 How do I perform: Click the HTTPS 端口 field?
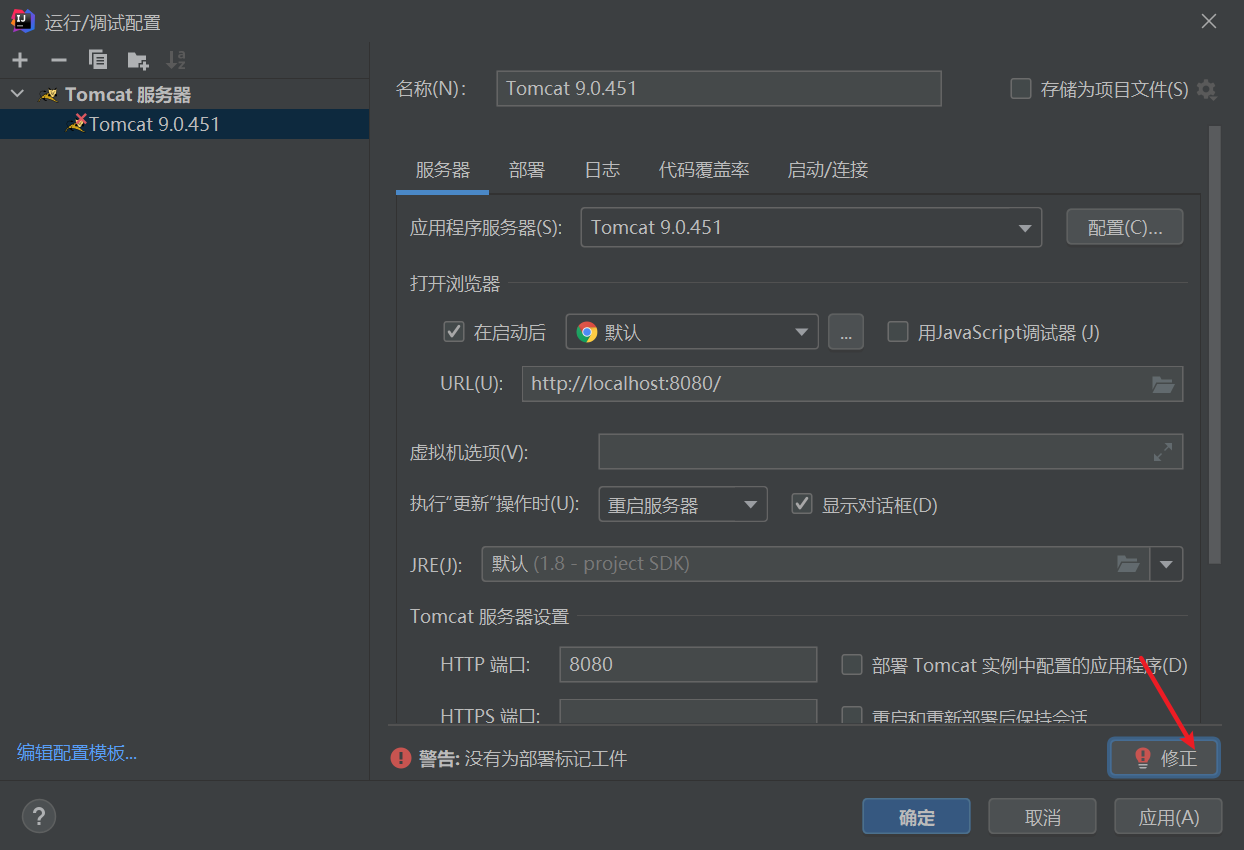[x=688, y=712]
